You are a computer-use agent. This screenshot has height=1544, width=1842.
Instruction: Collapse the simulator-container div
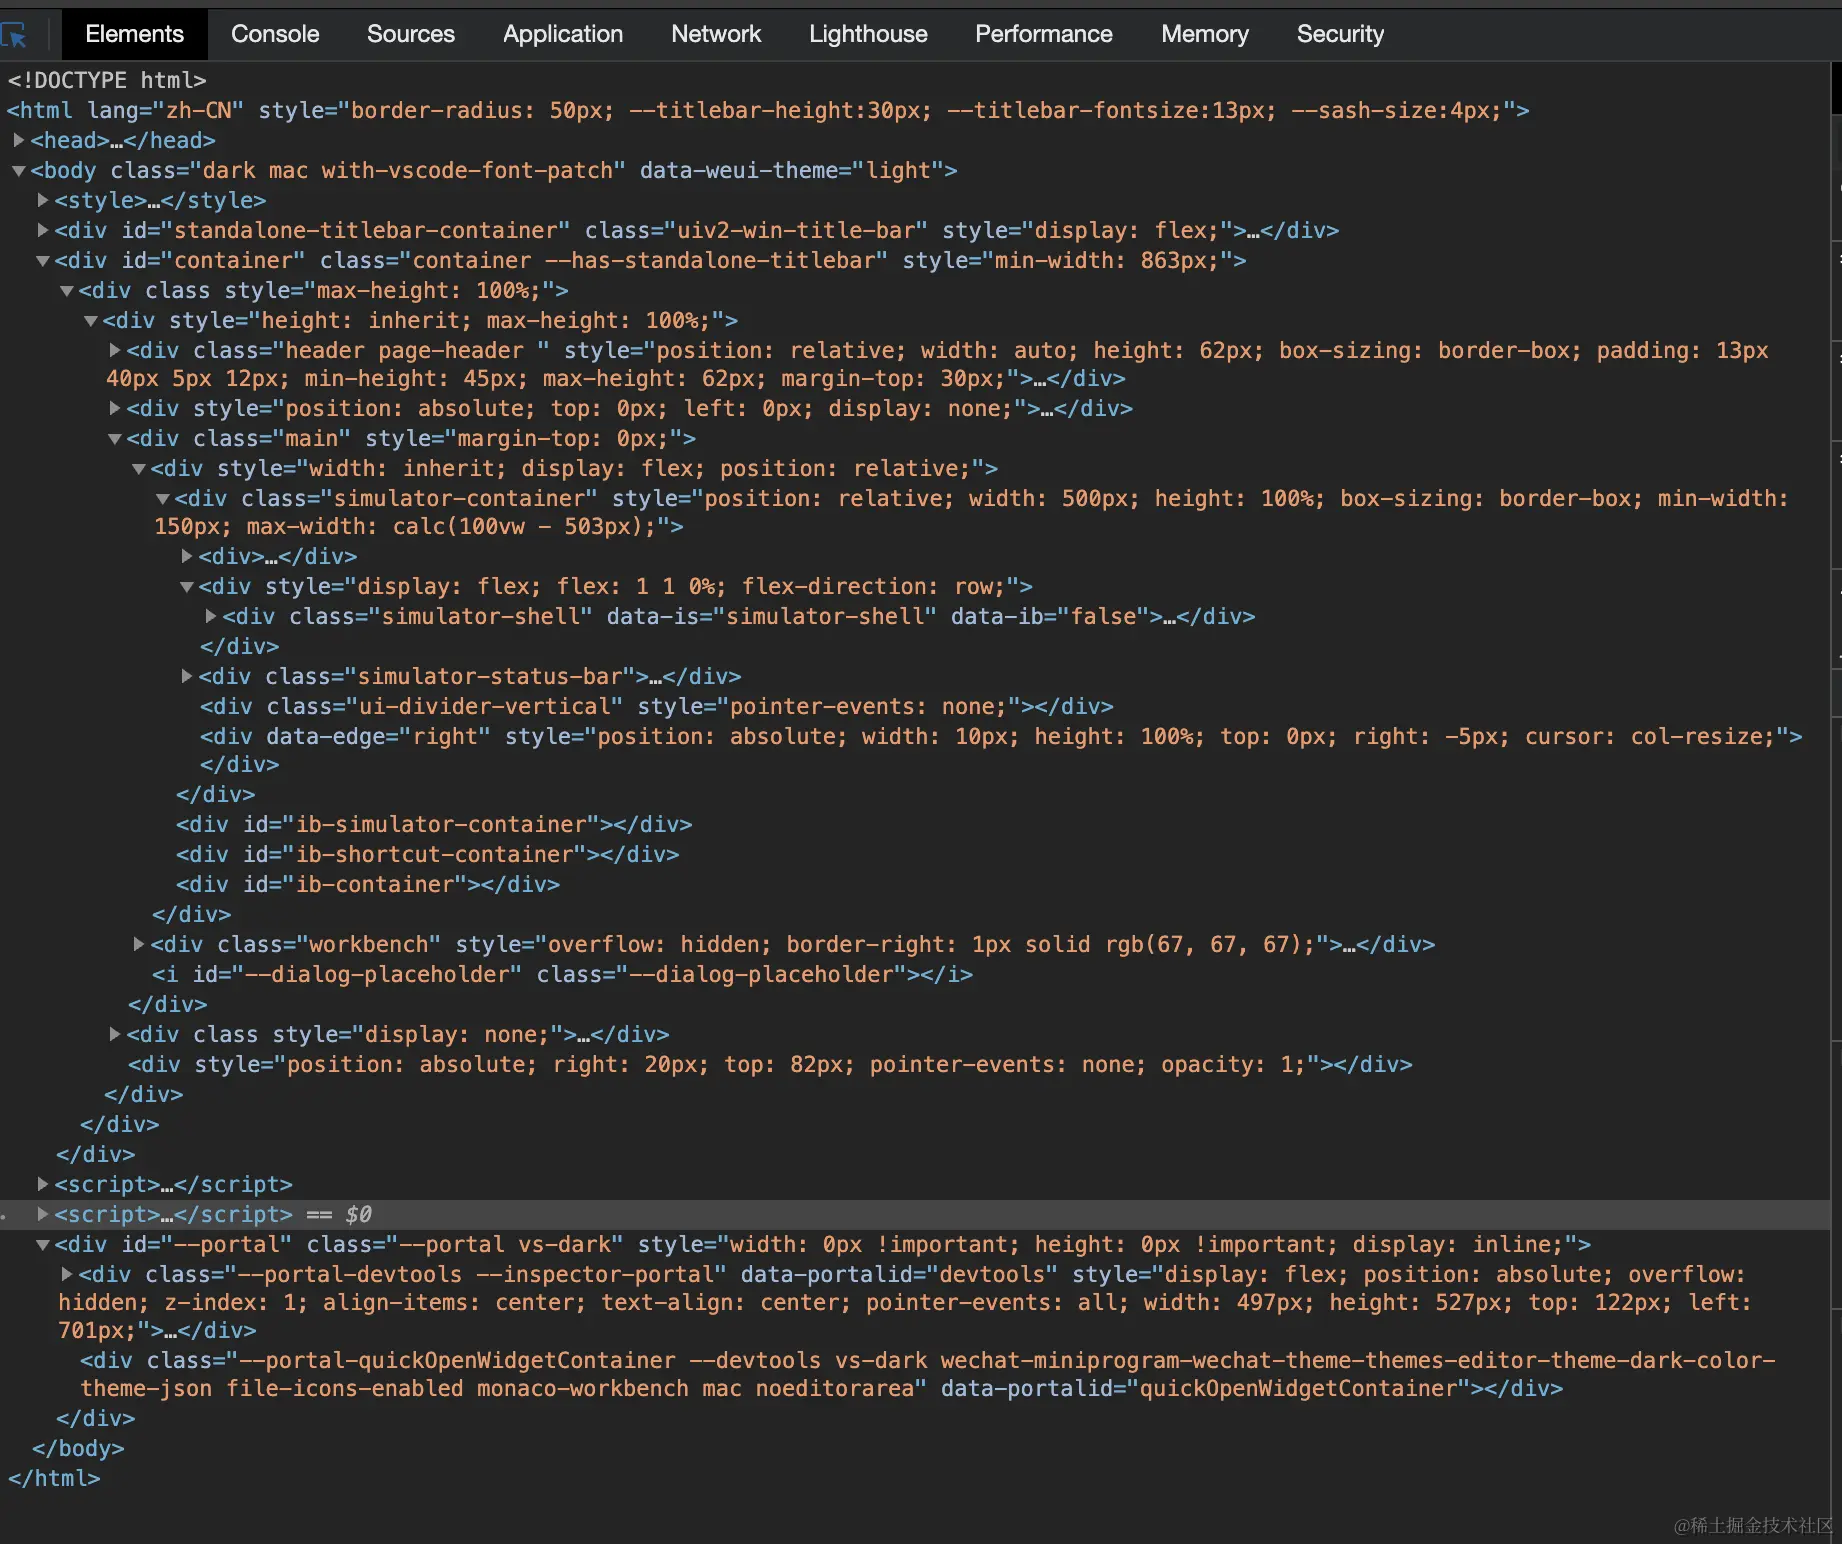coord(162,498)
